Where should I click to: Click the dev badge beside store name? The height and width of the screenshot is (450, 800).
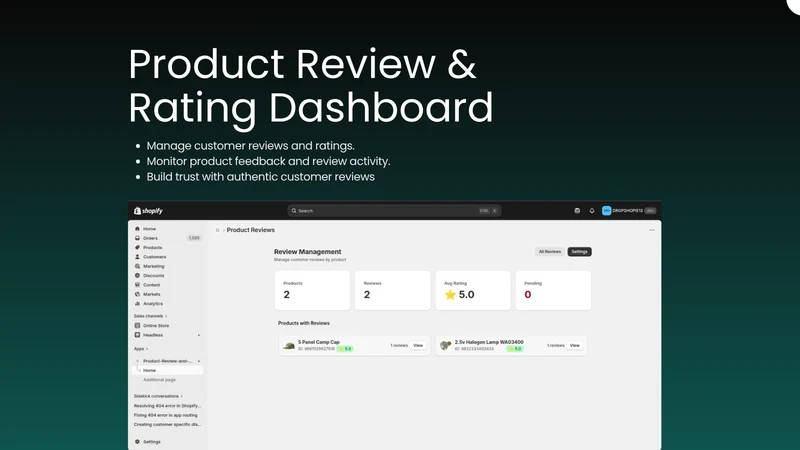pos(650,211)
